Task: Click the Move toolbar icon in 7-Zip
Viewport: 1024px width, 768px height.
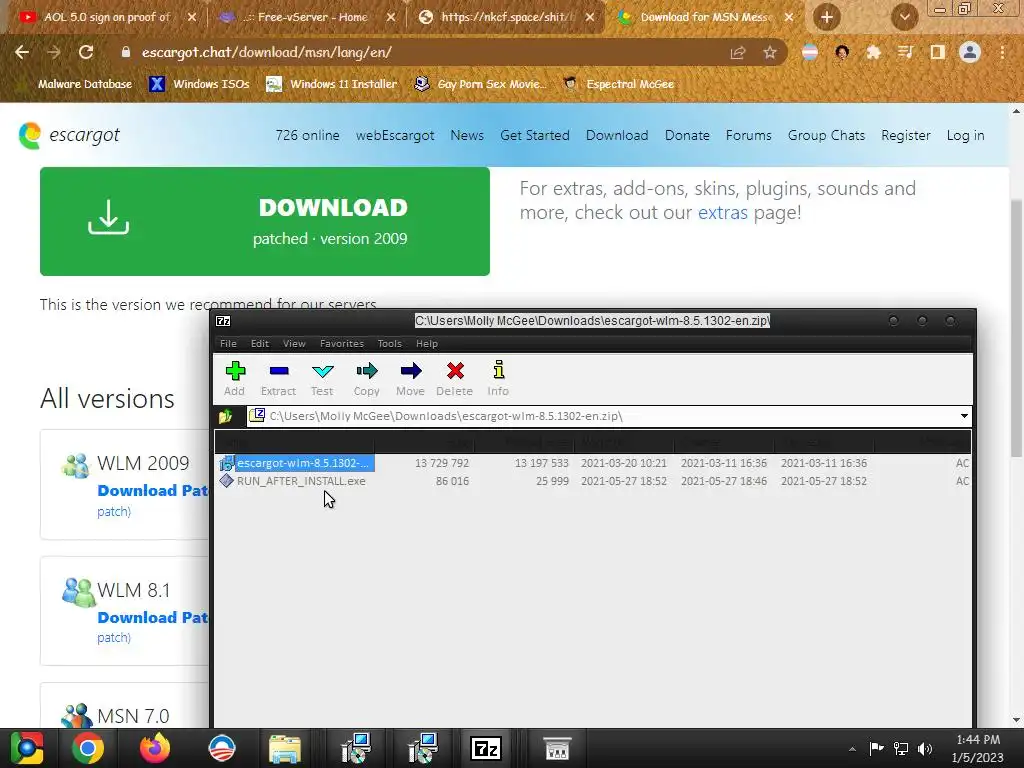Action: pyautogui.click(x=410, y=379)
